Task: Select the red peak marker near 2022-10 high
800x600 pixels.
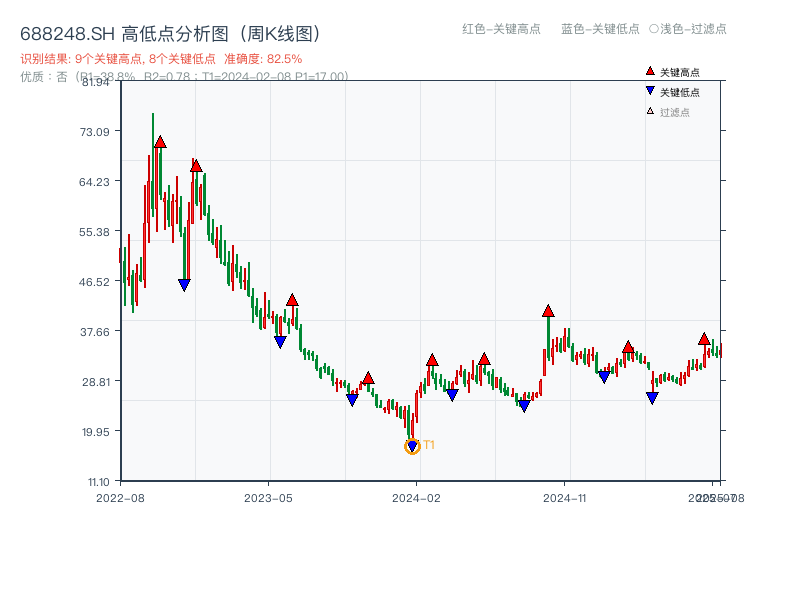Action: [x=160, y=143]
